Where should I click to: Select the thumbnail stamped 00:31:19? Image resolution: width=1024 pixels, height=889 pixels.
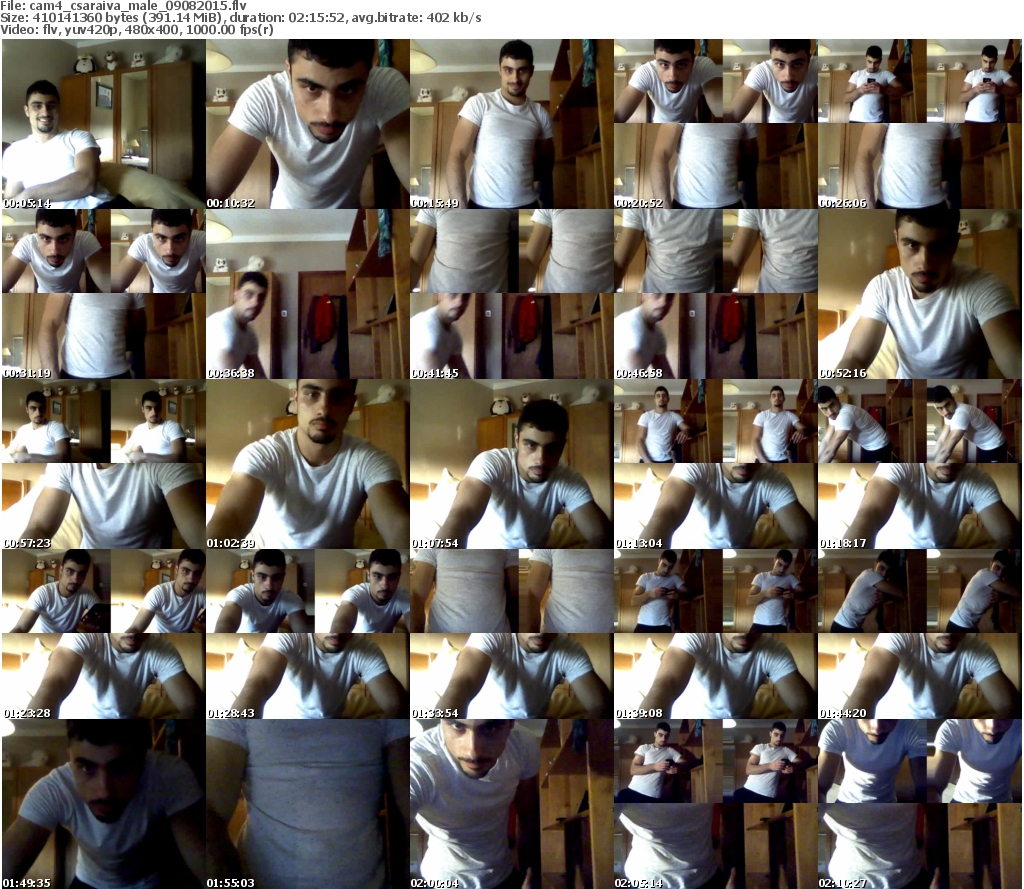tap(104, 294)
